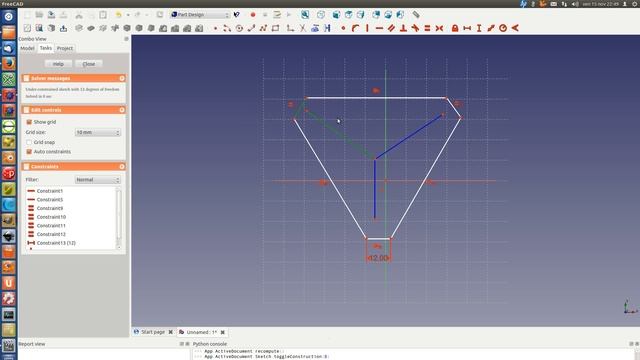This screenshot has height=360, width=640.
Task: Switch to the Model tab
Action: 27,48
